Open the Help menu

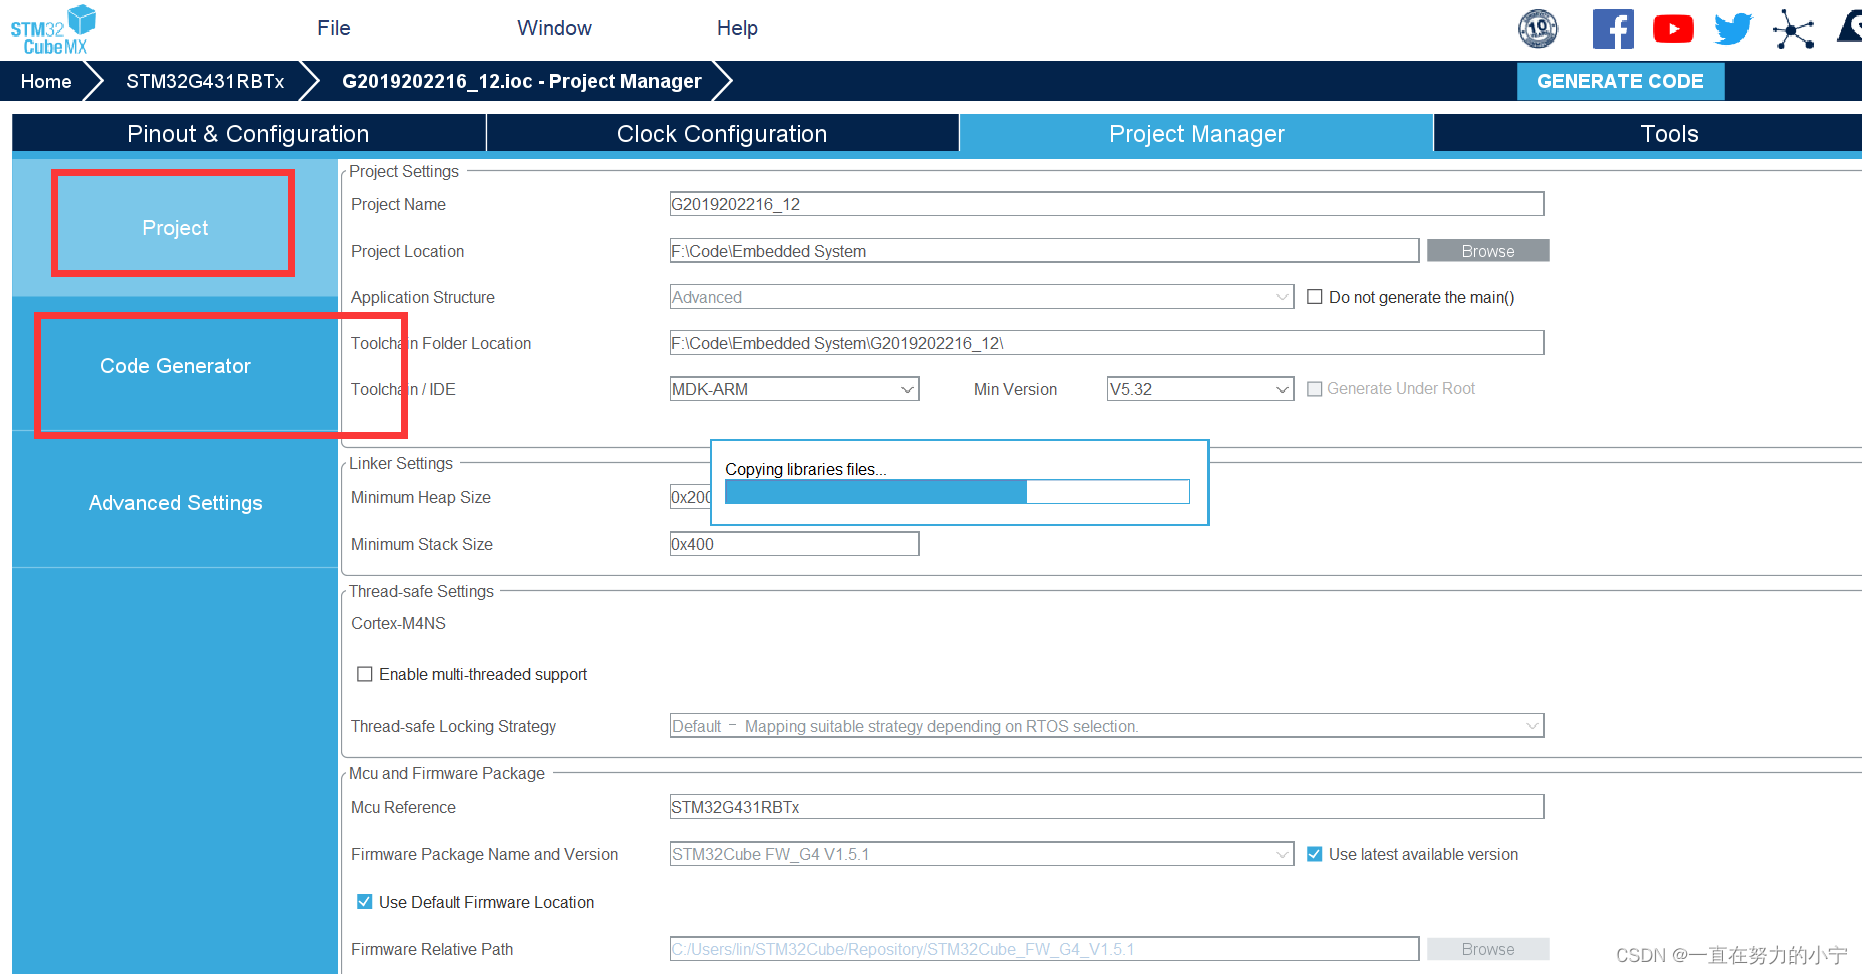(737, 28)
